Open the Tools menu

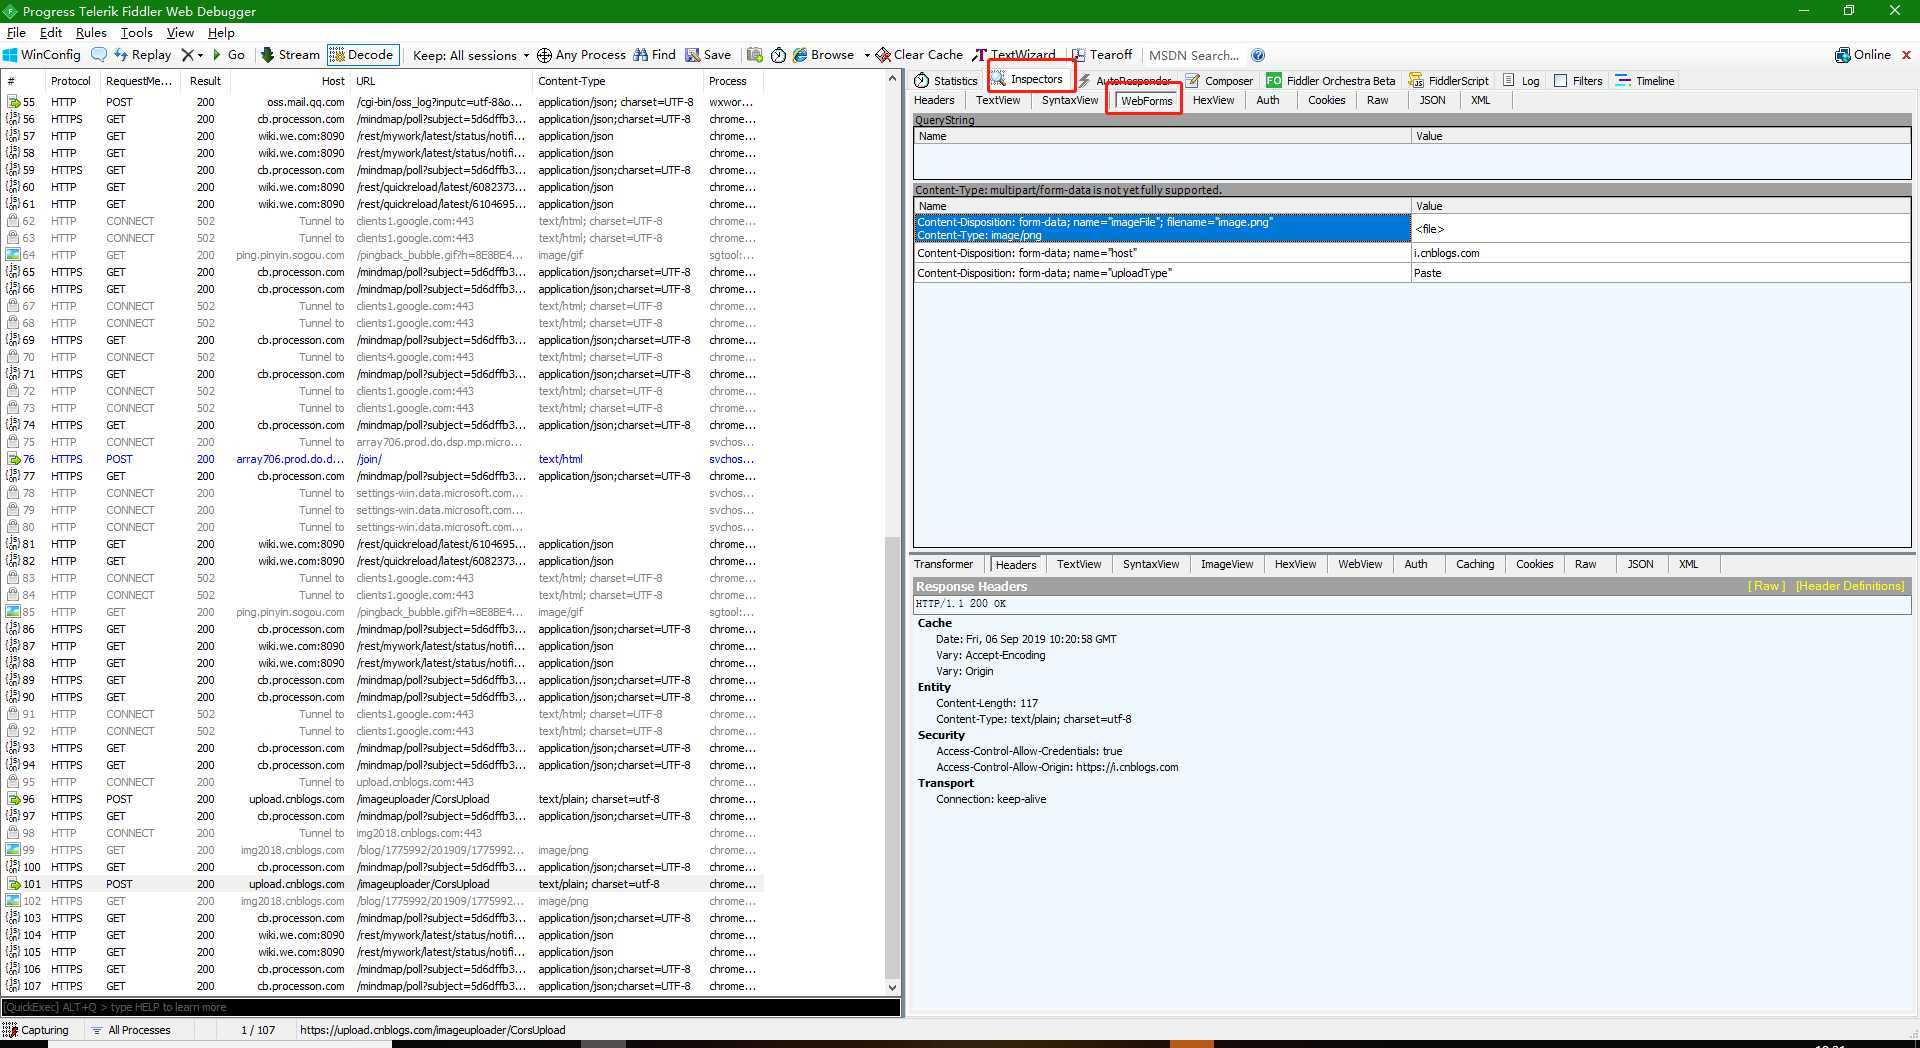coord(137,33)
